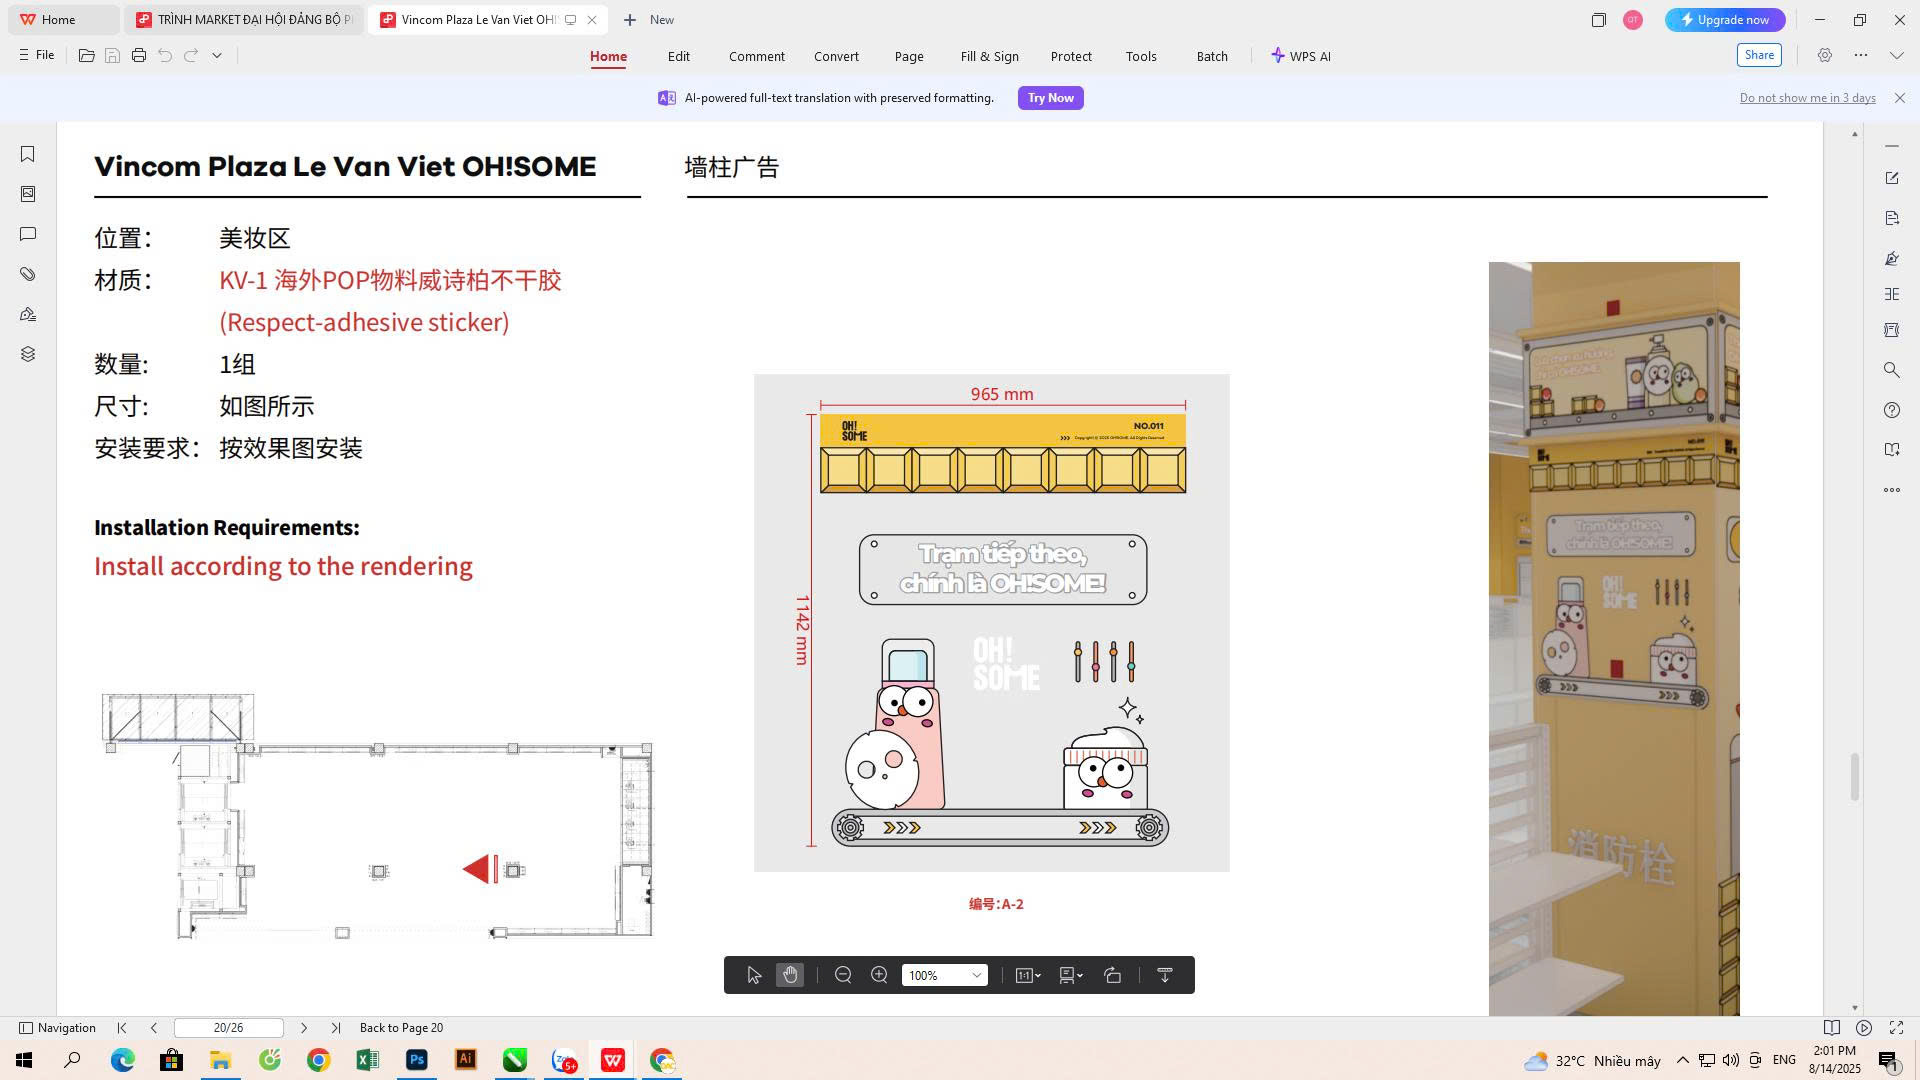This screenshot has width=1920, height=1080.
Task: Start slideshow play from the status bar
Action: click(x=1864, y=1028)
